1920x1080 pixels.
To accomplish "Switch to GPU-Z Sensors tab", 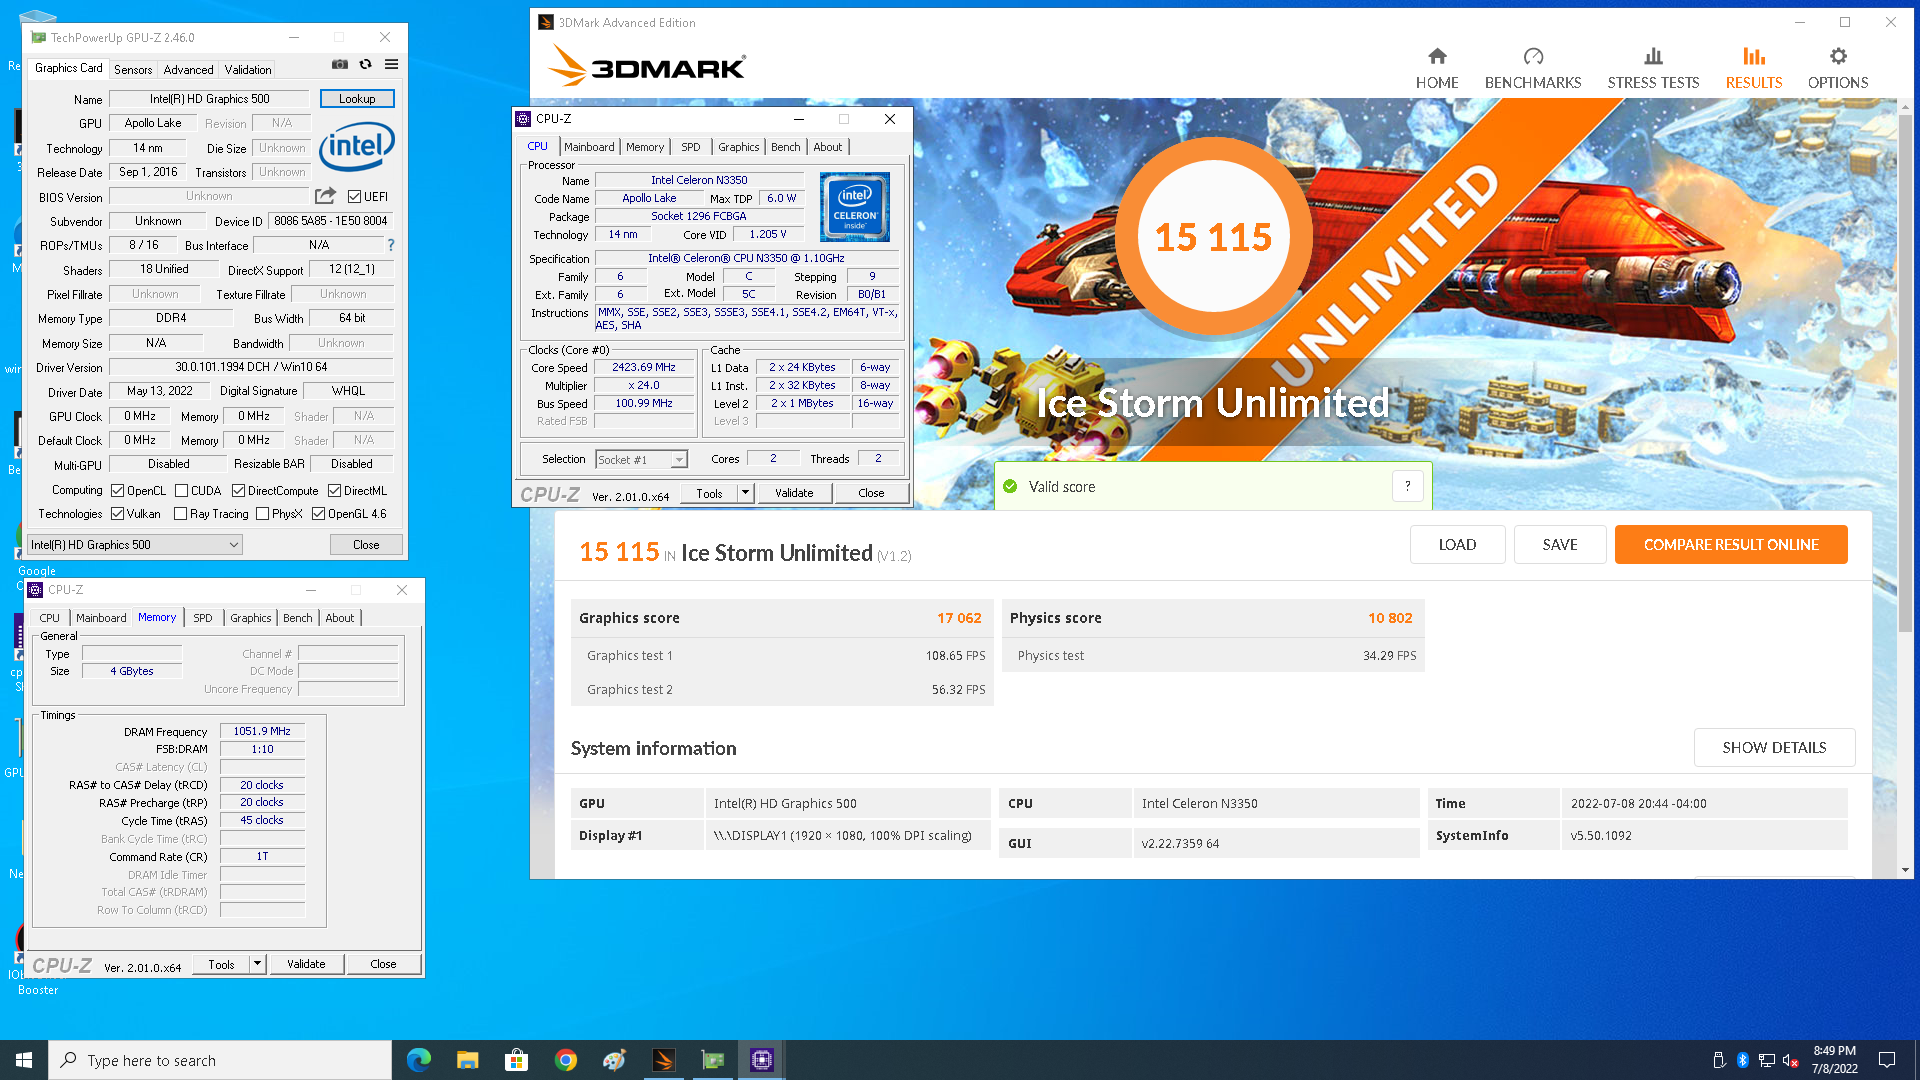I will [133, 70].
